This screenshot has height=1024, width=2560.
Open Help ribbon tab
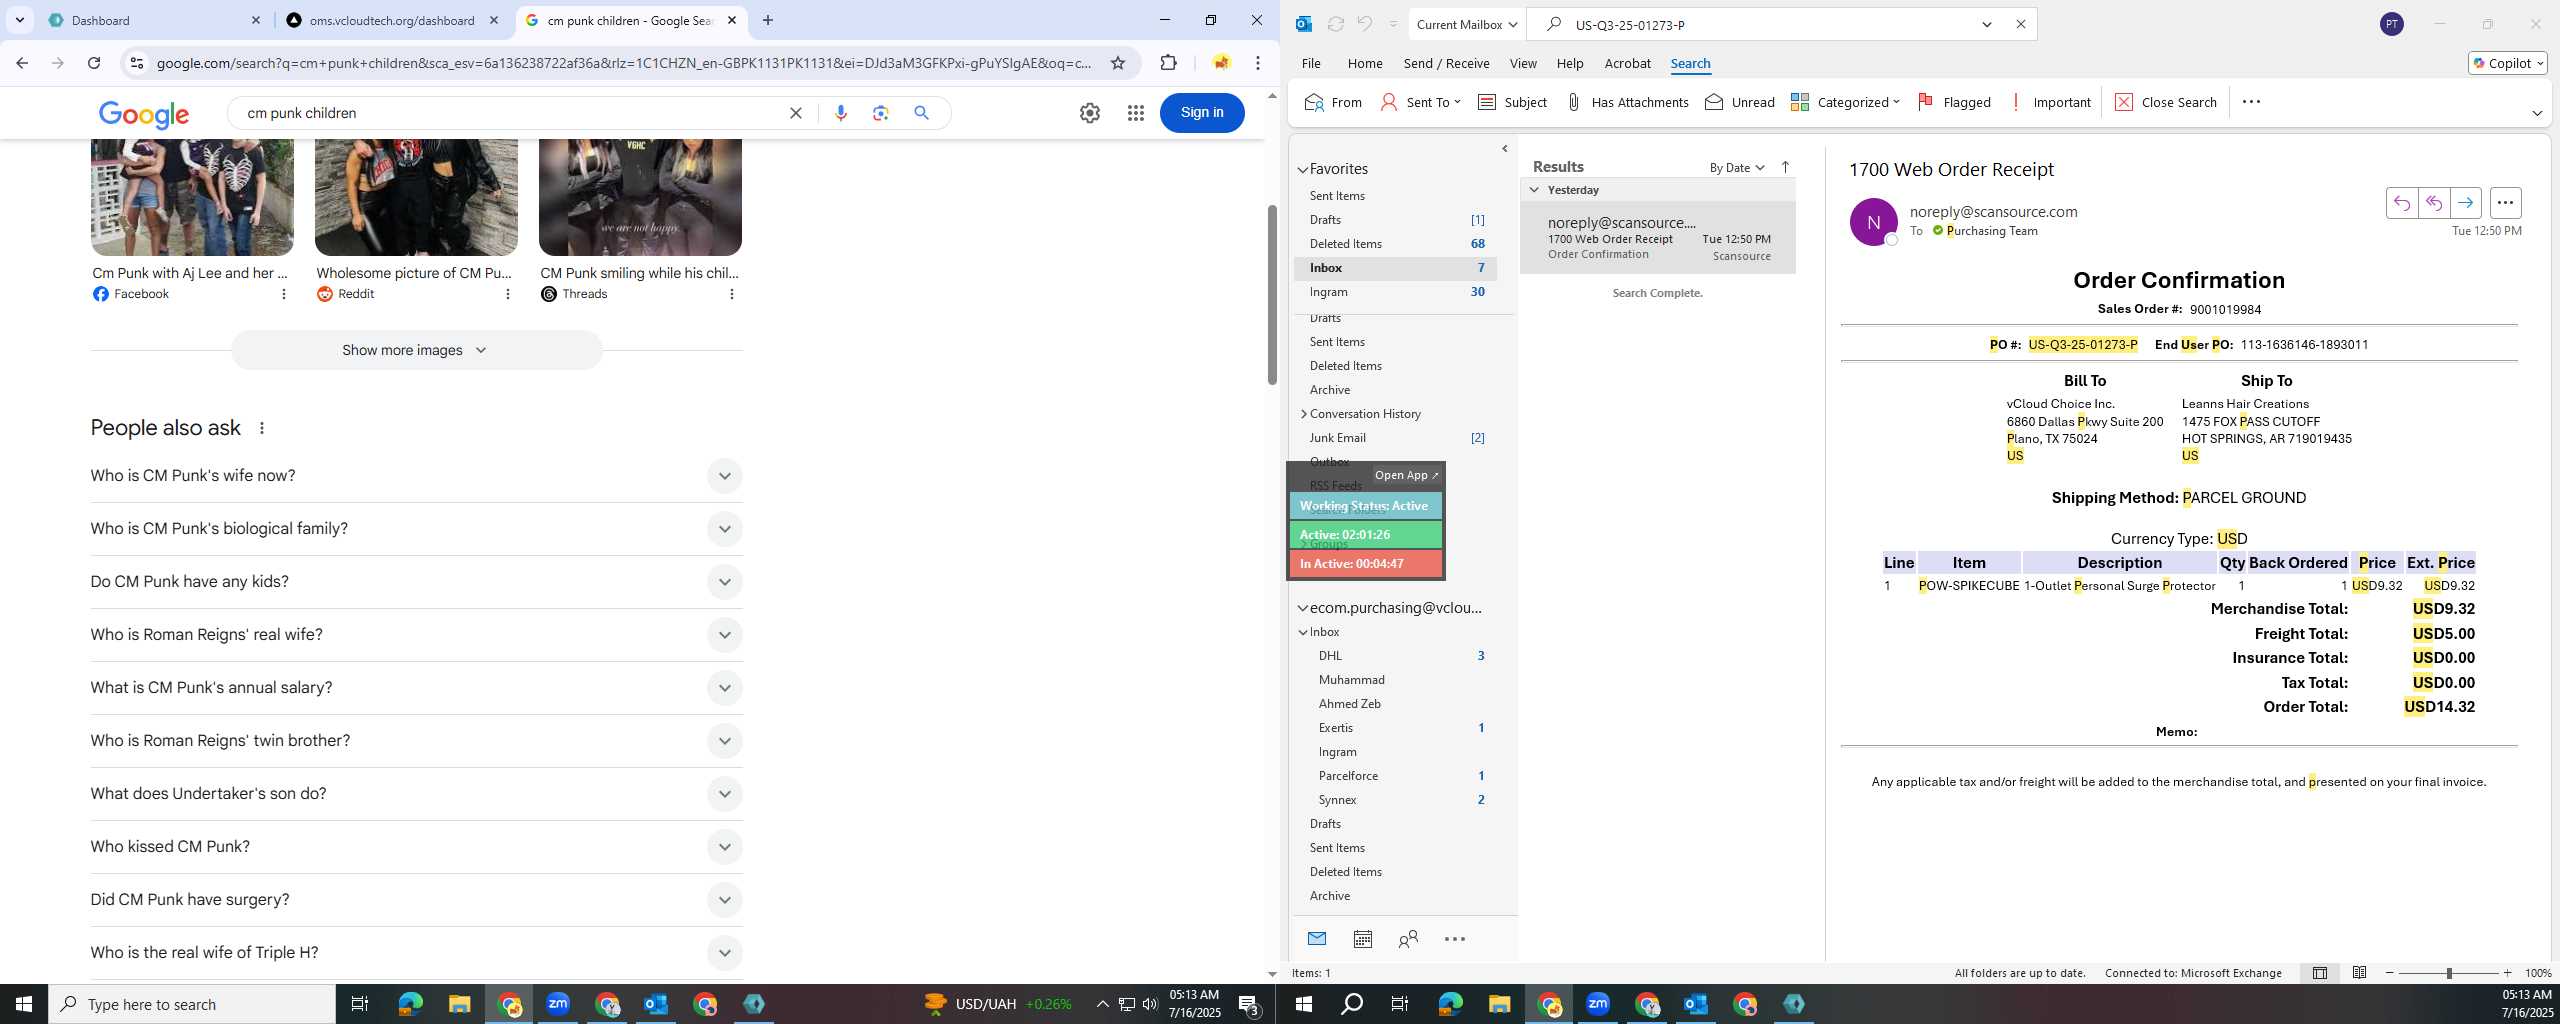[x=1570, y=63]
